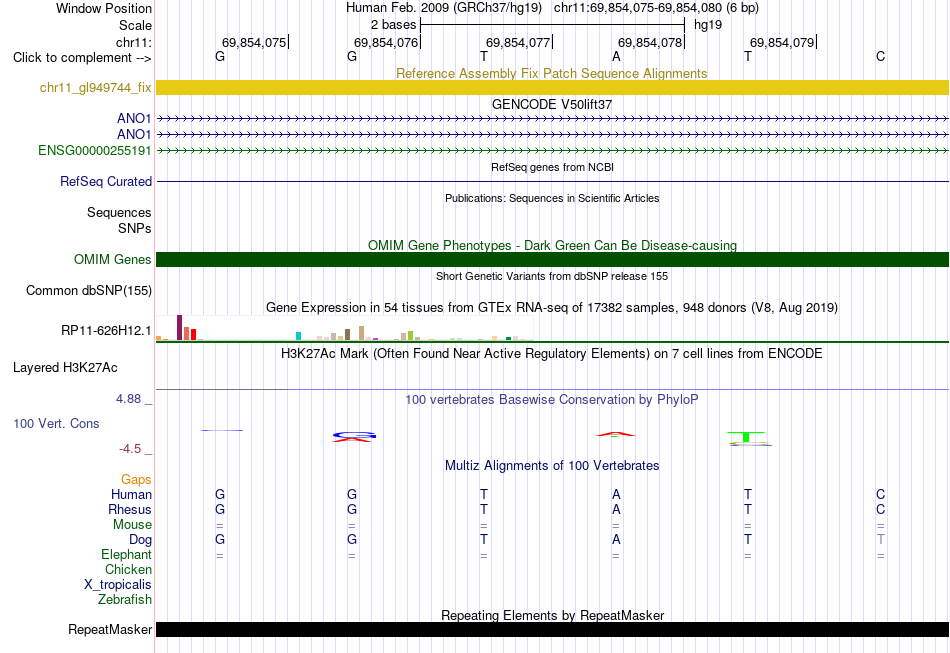Click position marker 69,854,079
The height and width of the screenshot is (653, 950).
783,42
